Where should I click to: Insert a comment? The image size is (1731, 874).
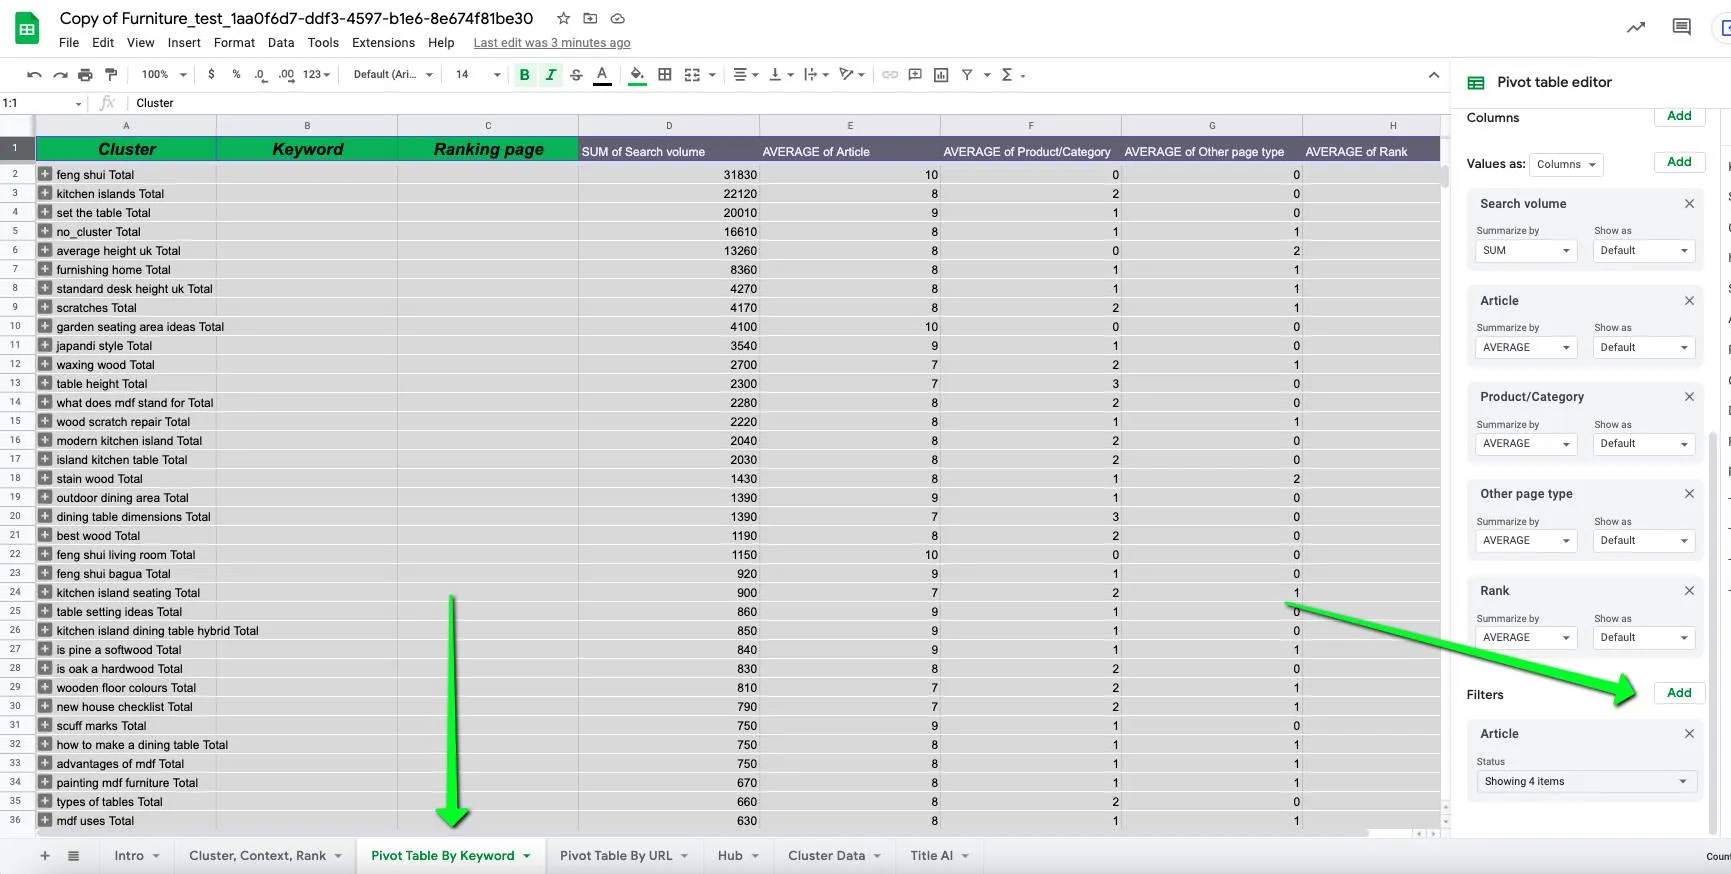click(915, 75)
